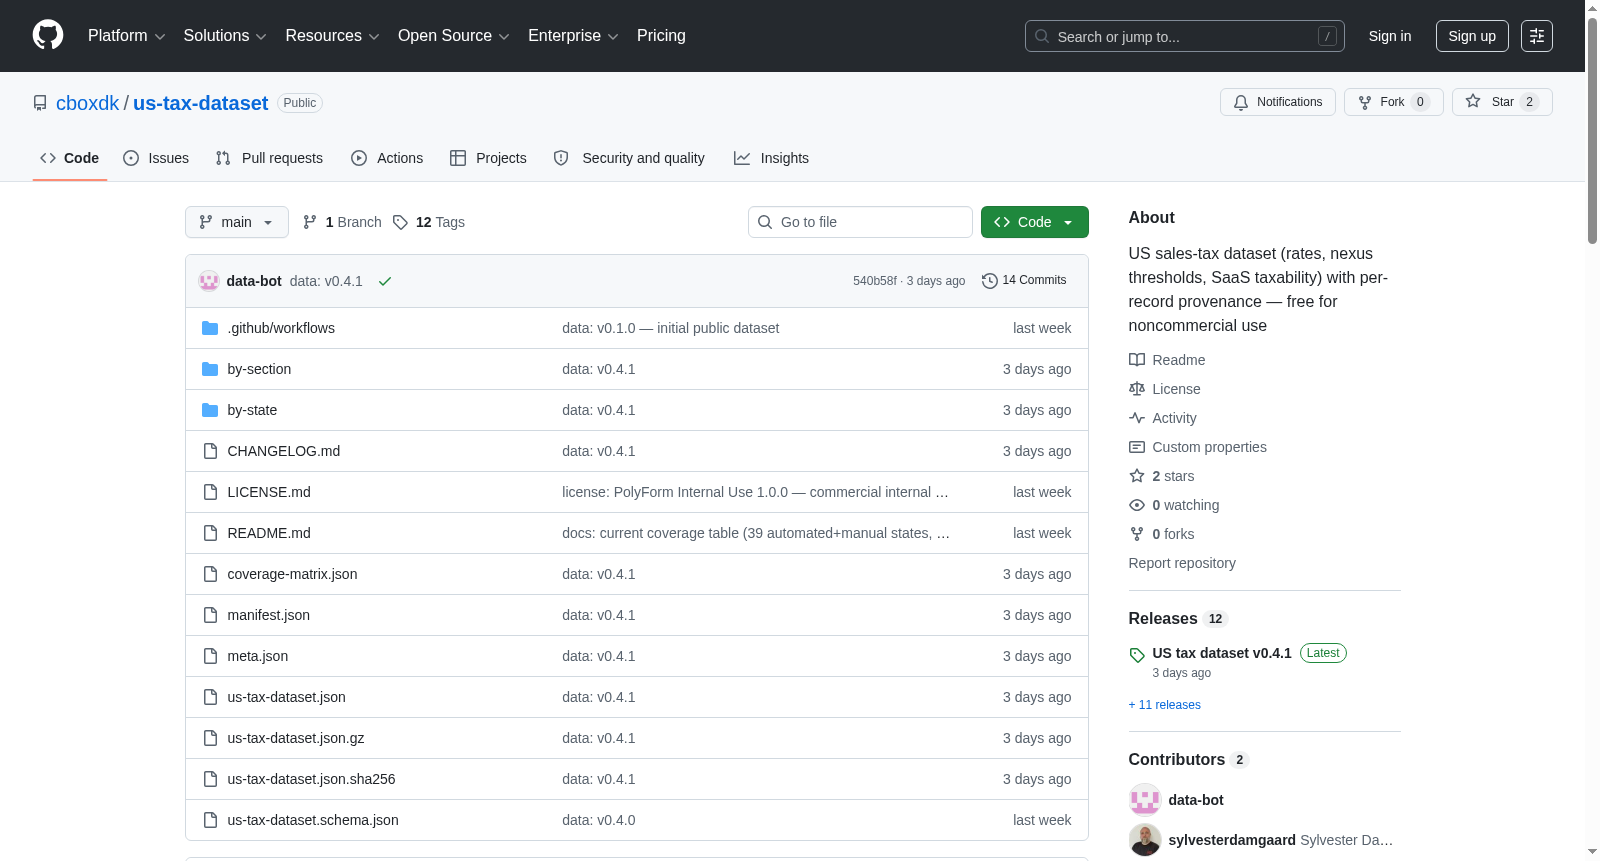Switch to the Pull requests tab
The width and height of the screenshot is (1600, 861).
coord(269,158)
